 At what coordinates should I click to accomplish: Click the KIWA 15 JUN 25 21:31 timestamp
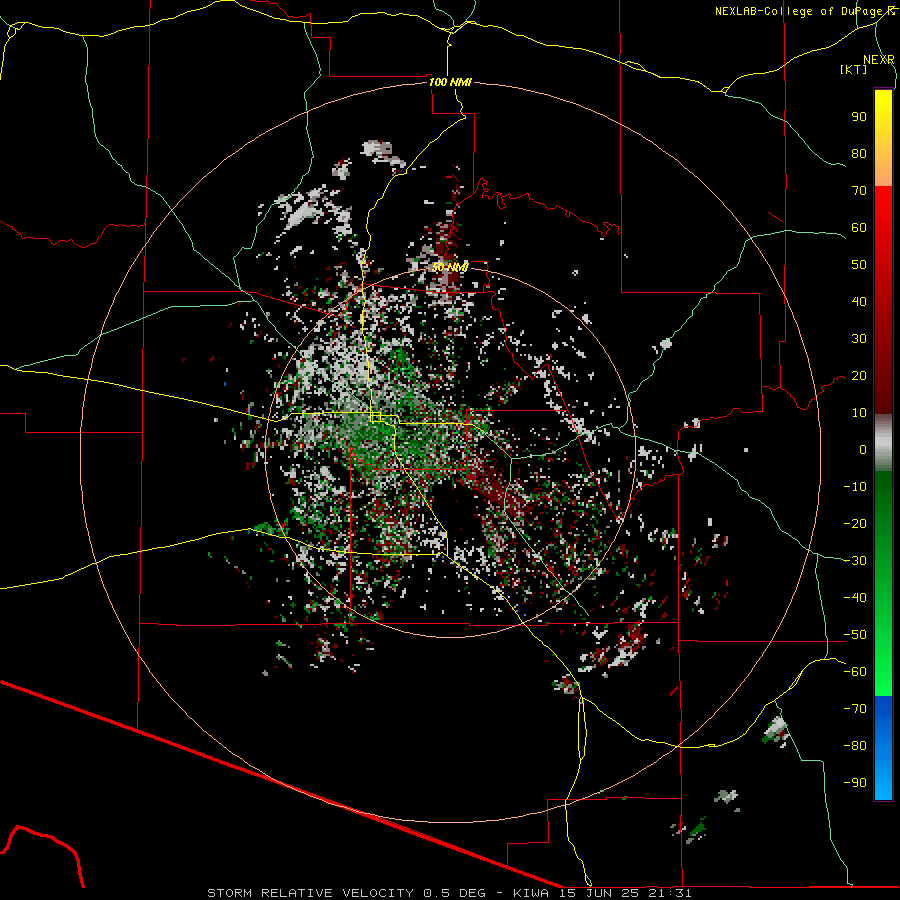[x=602, y=893]
